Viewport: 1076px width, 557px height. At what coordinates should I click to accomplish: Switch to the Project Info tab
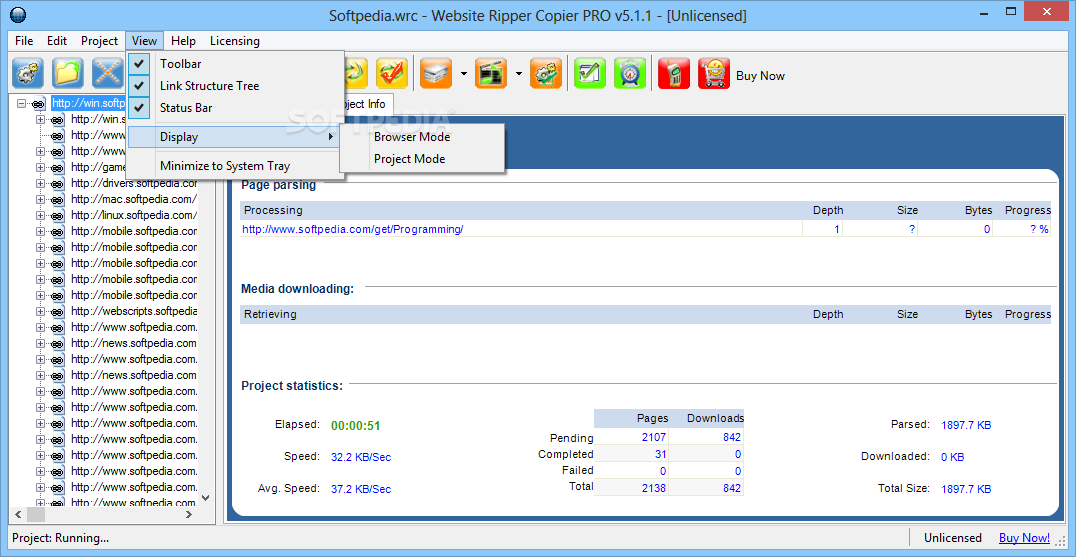[367, 104]
